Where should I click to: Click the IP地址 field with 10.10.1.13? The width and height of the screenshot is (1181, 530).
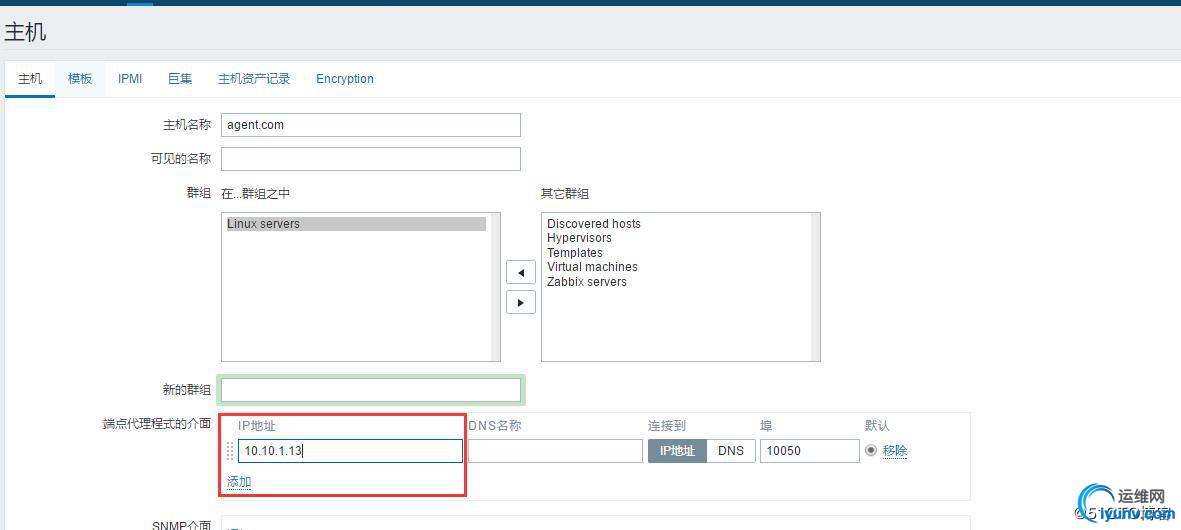350,451
